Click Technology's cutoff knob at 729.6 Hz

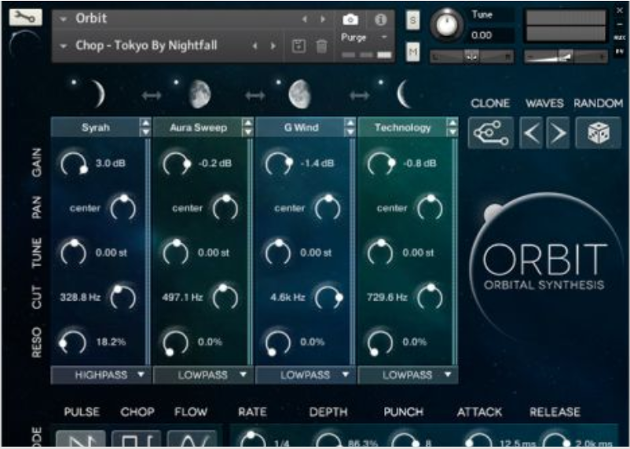430,297
